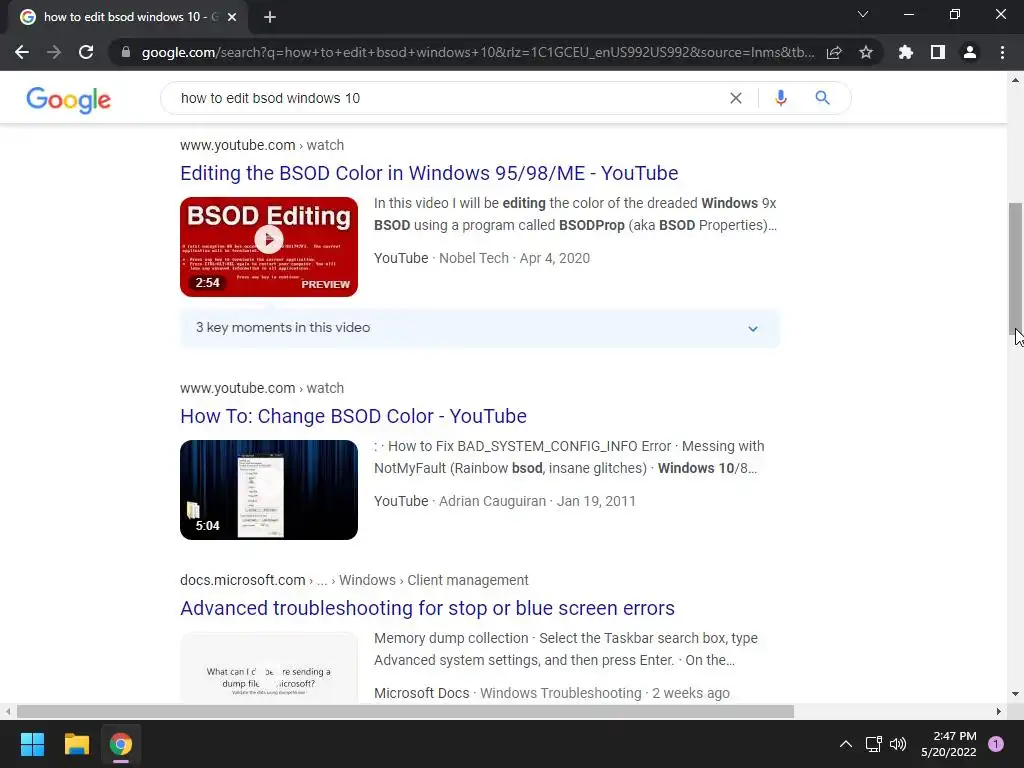1024x768 pixels.
Task: Select the 'how to edit bsod windows 10' tab
Action: click(x=127, y=17)
